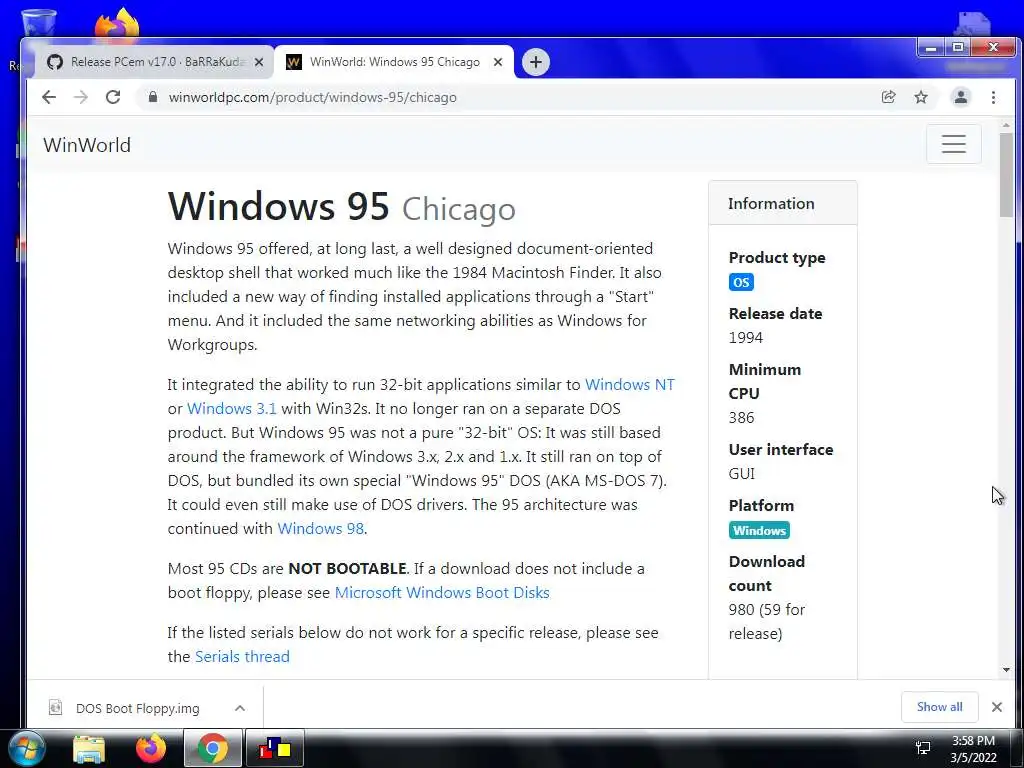This screenshot has height=768, width=1024.
Task: Select the WinWorld: Windows 95 Chicago tab
Action: [x=394, y=62]
